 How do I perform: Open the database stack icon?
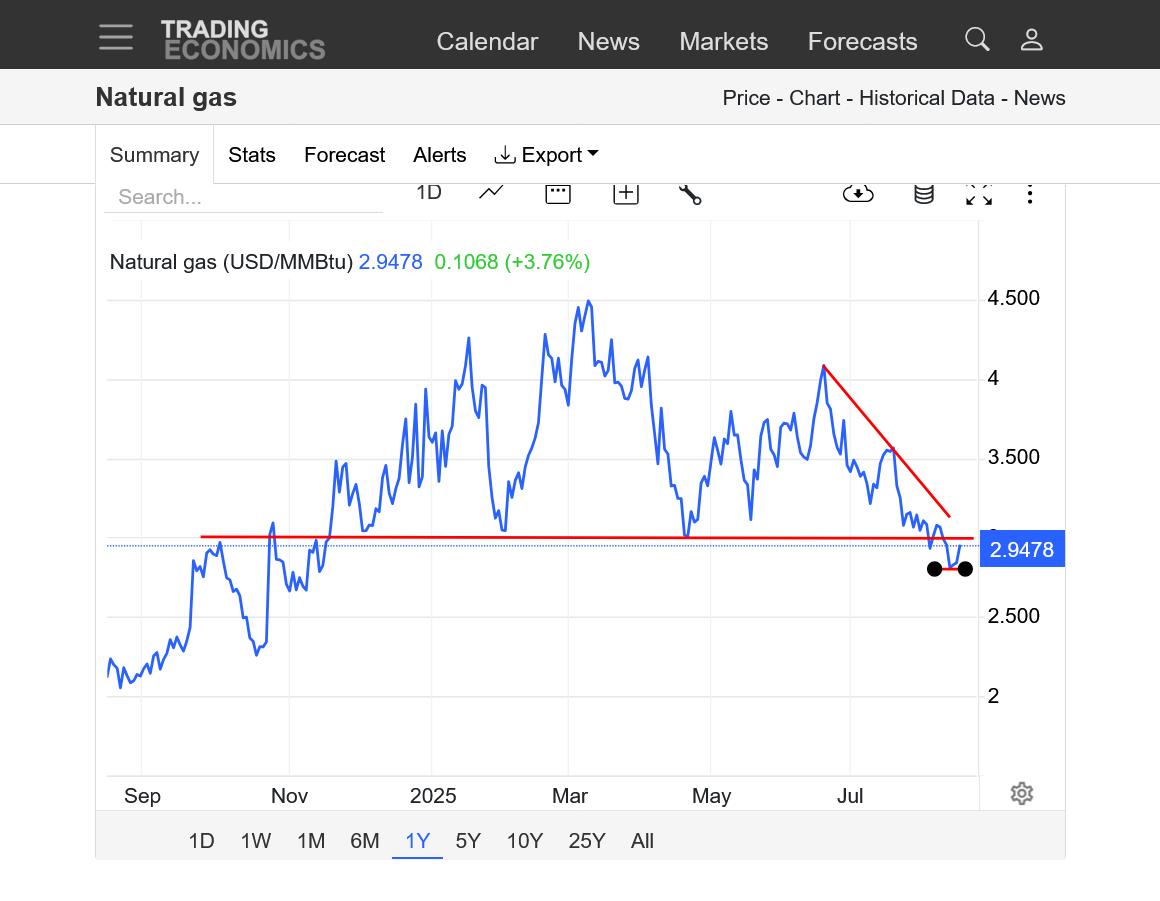924,194
